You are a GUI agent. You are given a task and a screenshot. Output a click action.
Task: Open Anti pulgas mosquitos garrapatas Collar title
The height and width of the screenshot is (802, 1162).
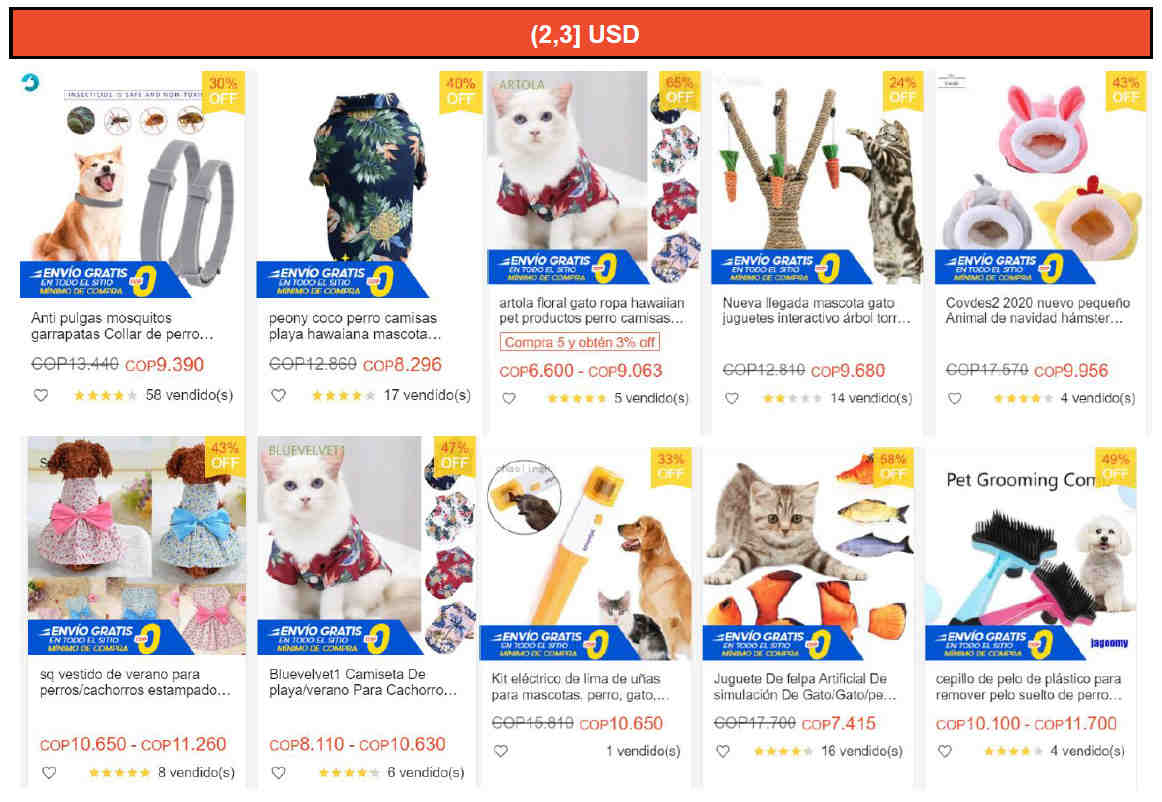(122, 326)
